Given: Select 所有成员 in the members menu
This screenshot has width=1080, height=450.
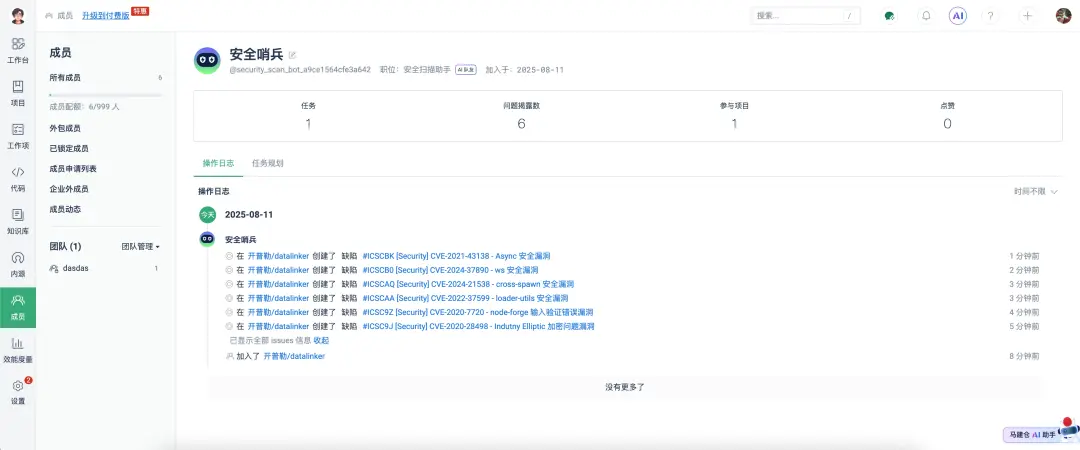Looking at the screenshot, I should click(65, 78).
